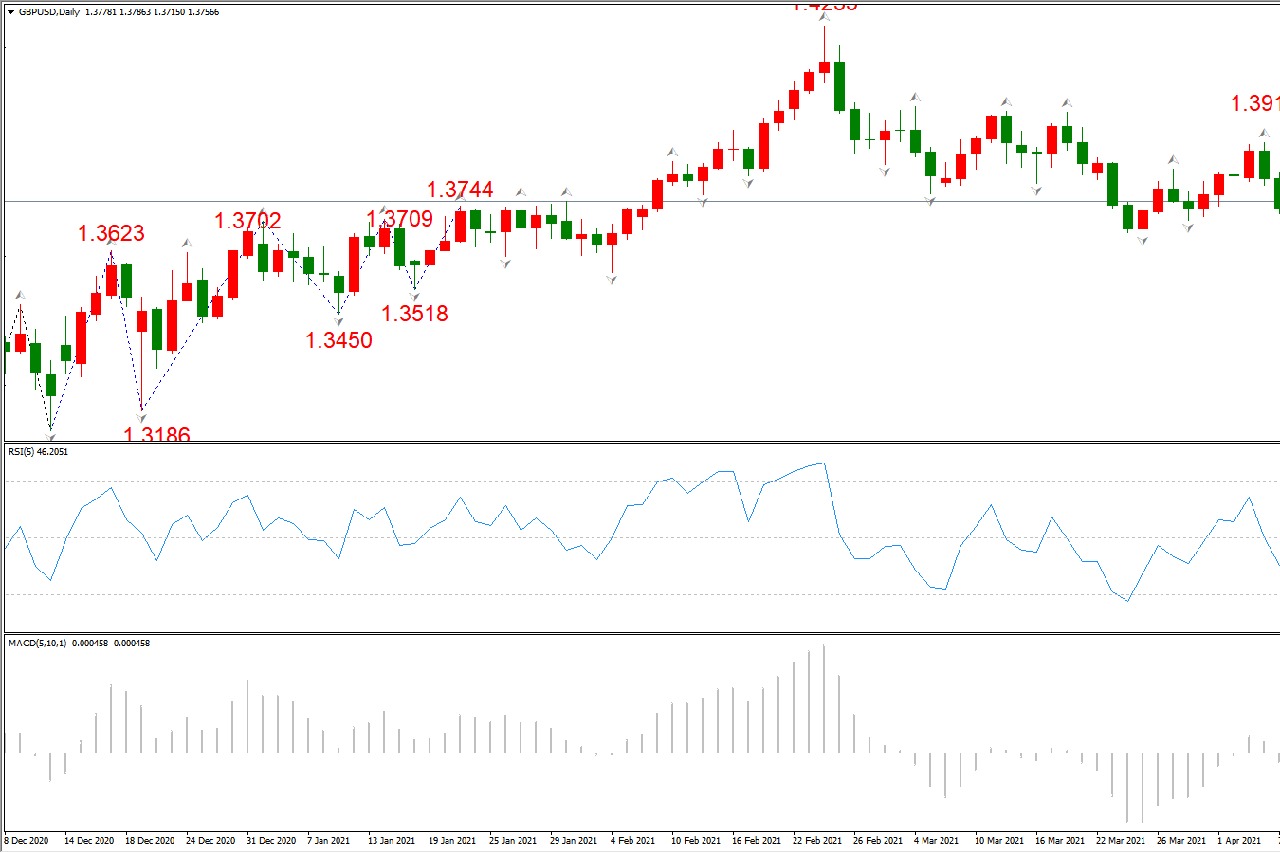Screen dimensions: 1280x853
Task: Click the up fractal arrow above the chart's highest candle
Action: tap(824, 16)
